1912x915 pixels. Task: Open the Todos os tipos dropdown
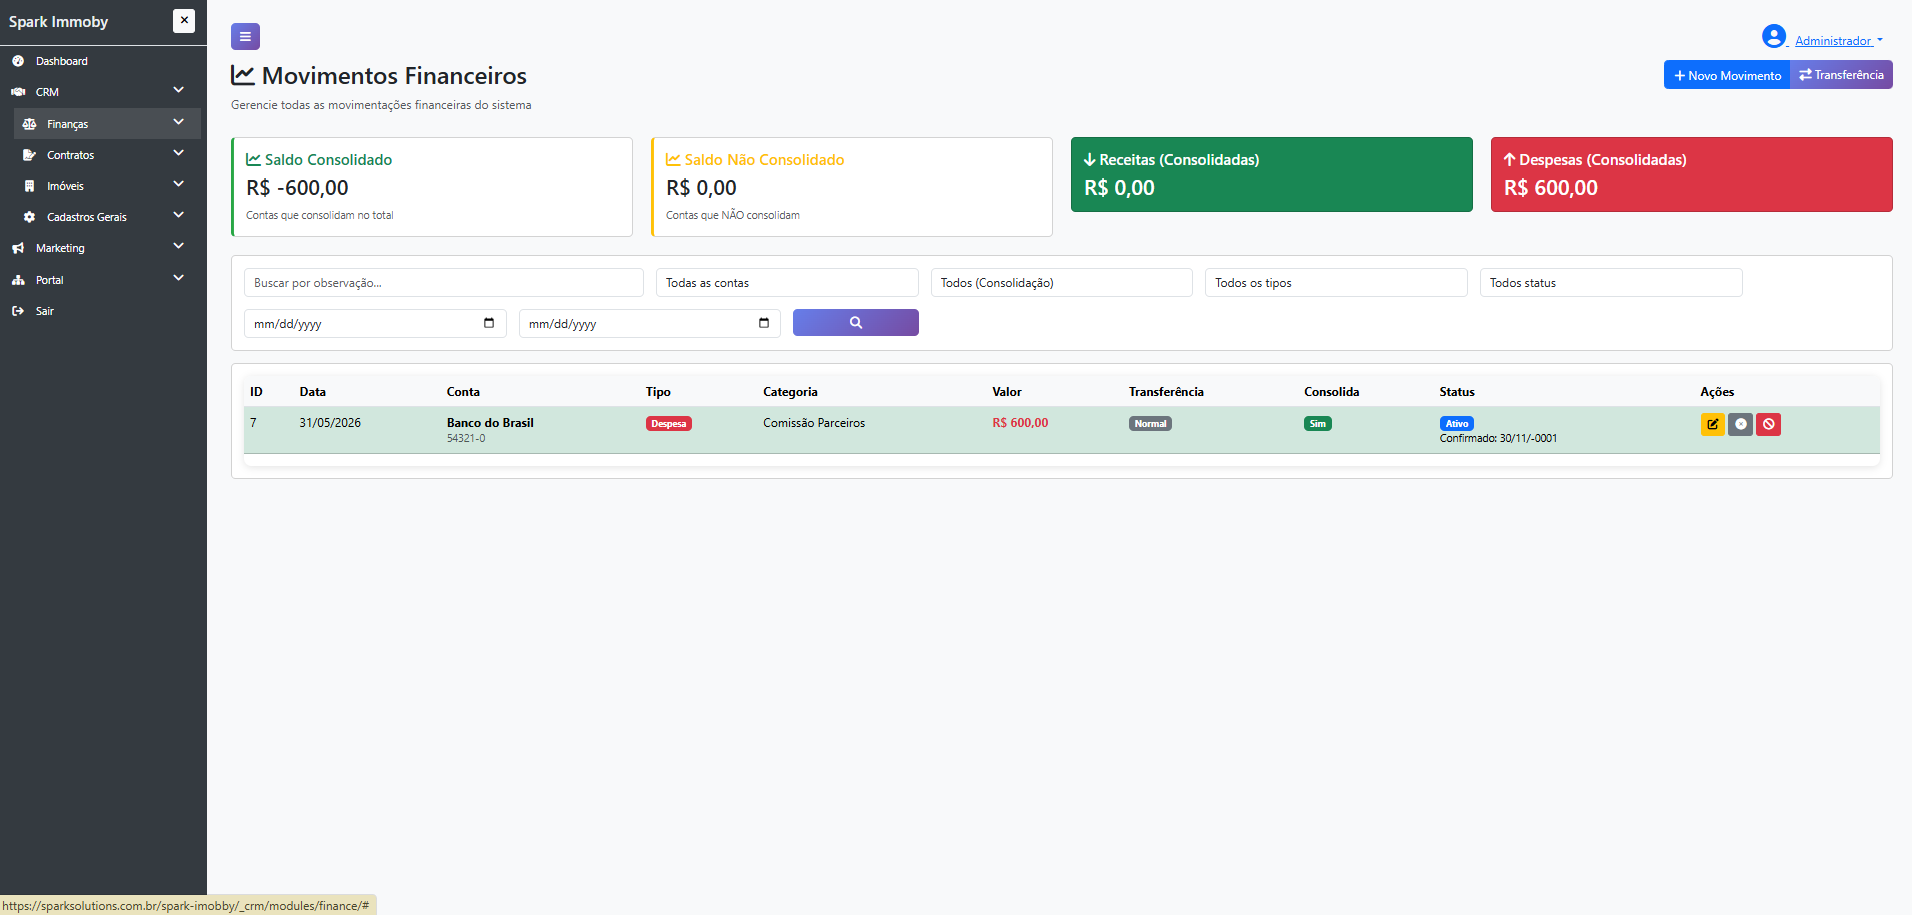[x=1336, y=283]
